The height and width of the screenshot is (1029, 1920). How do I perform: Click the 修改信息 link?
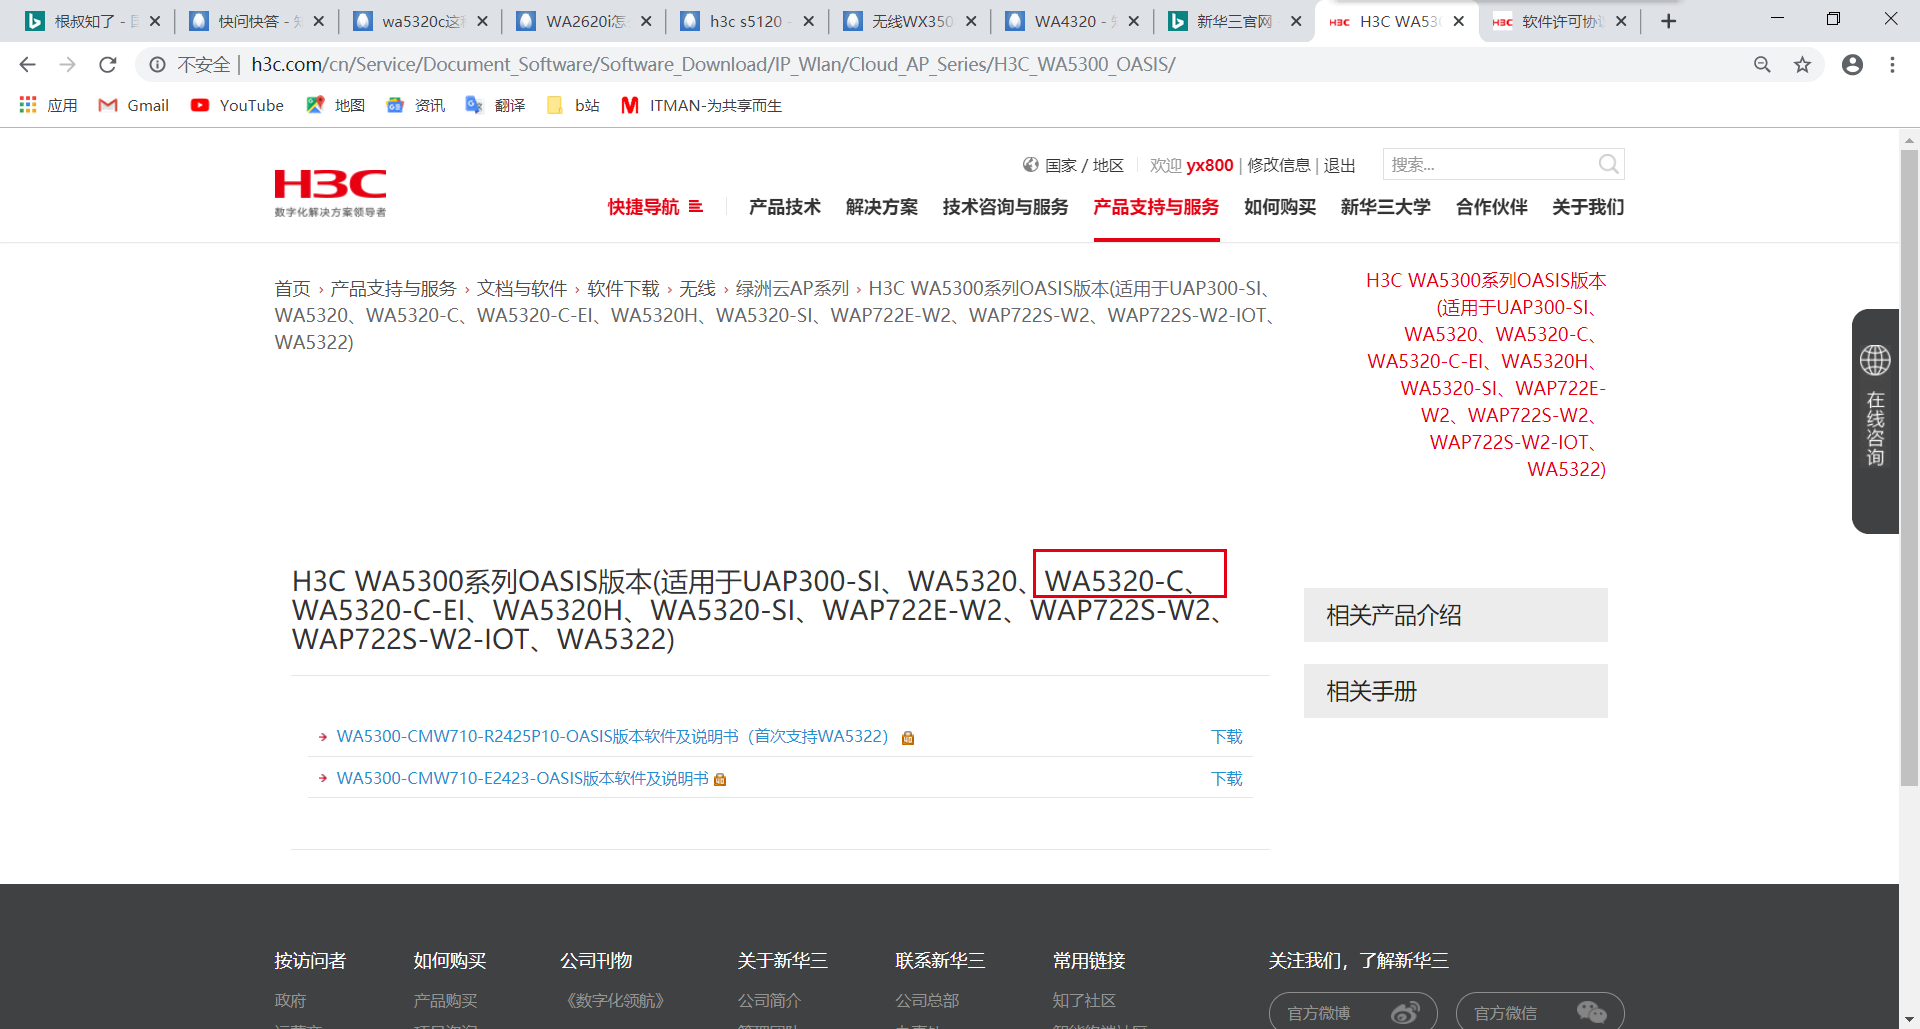point(1279,165)
